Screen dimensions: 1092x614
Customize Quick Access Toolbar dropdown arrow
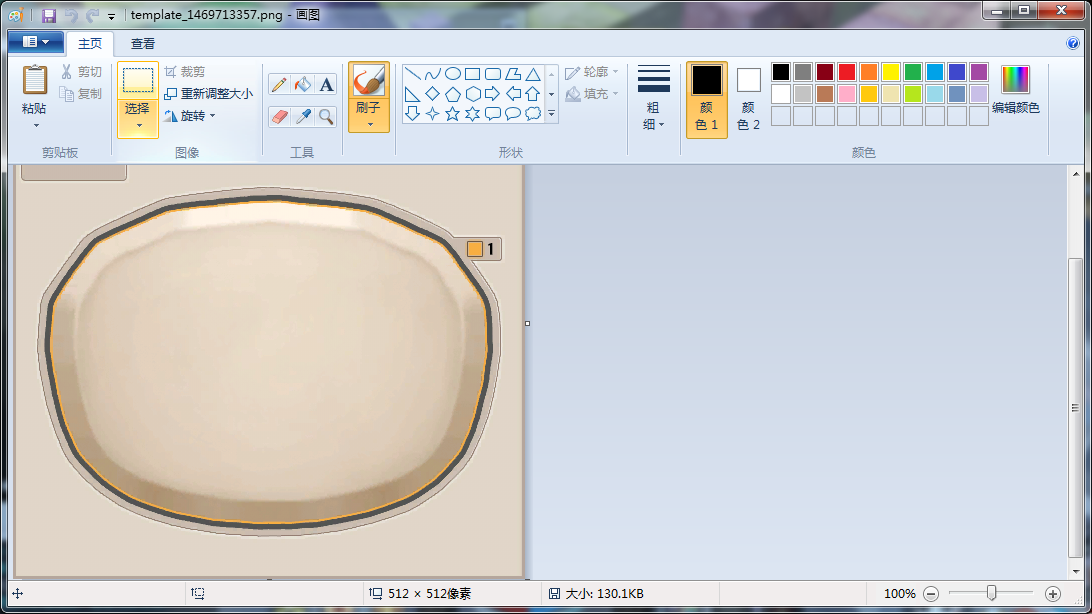(x=111, y=16)
